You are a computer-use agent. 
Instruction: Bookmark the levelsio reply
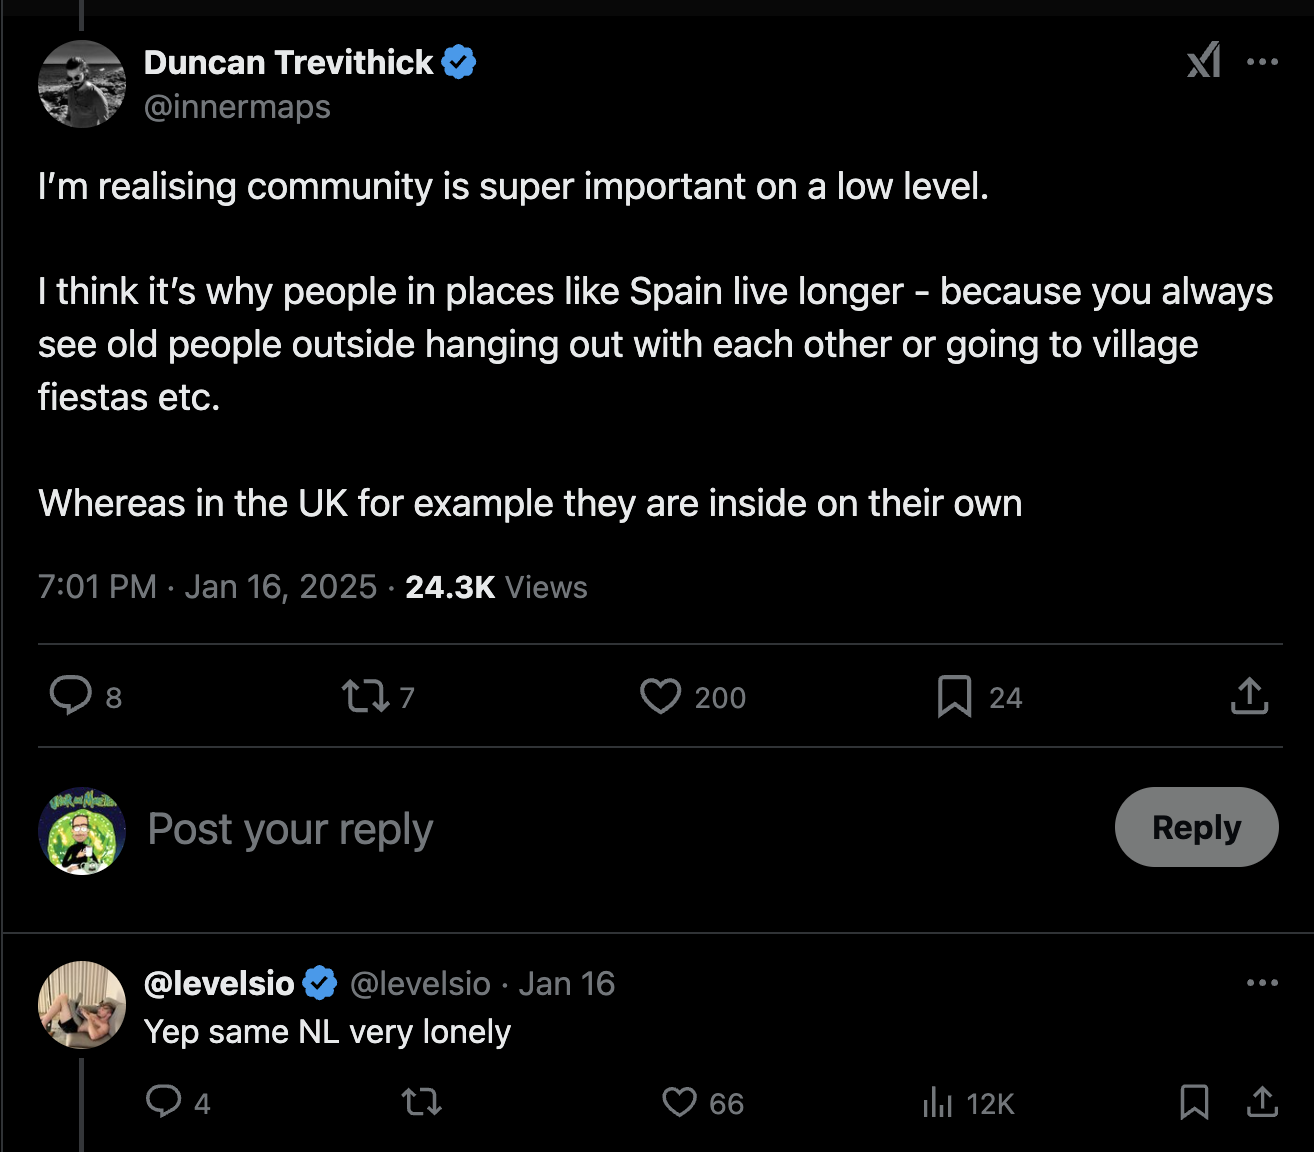click(x=1194, y=1102)
